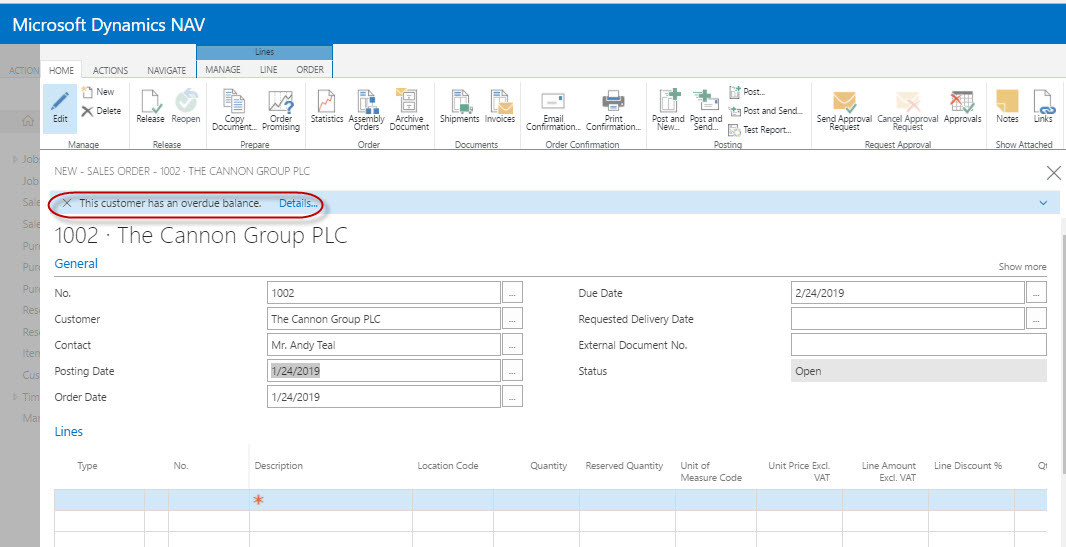Click the Reserved Quantity column header
The image size is (1066, 547).
tap(624, 466)
